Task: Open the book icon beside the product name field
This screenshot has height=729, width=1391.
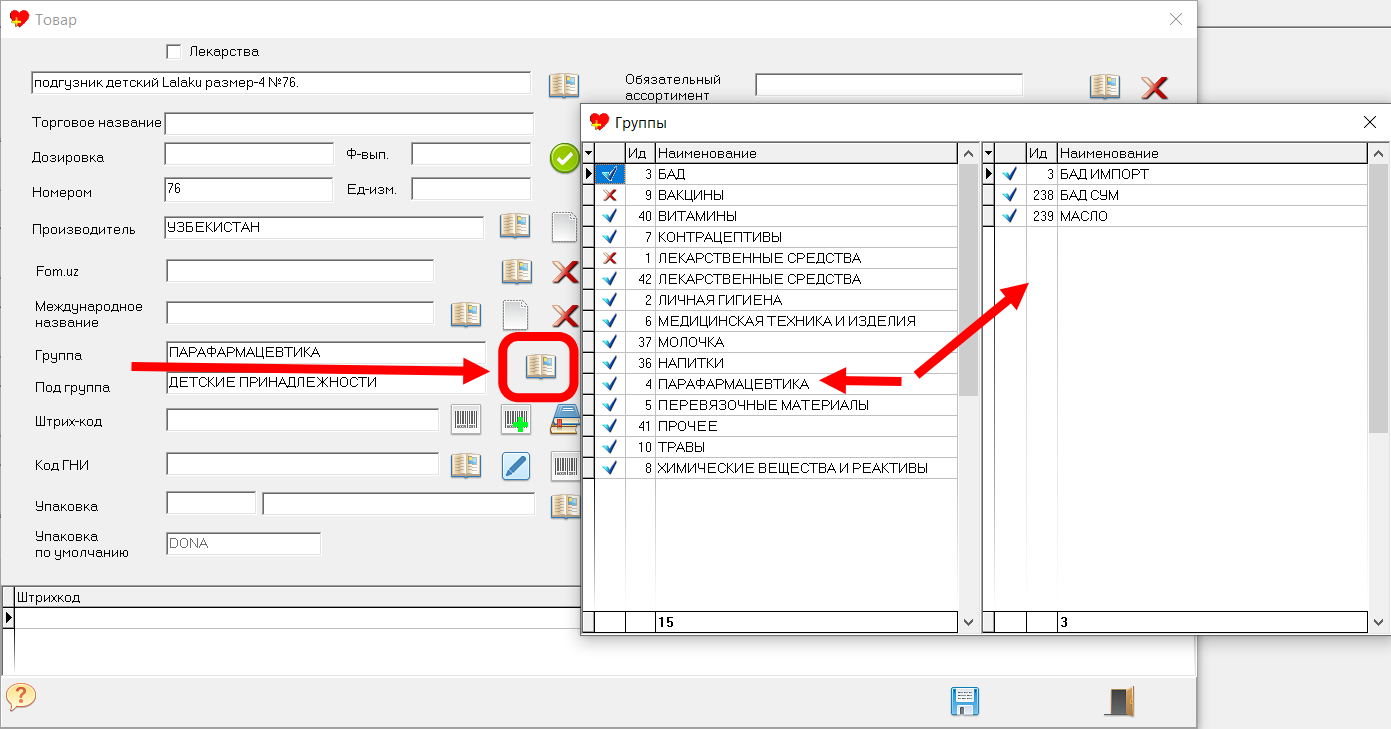Action: point(564,86)
